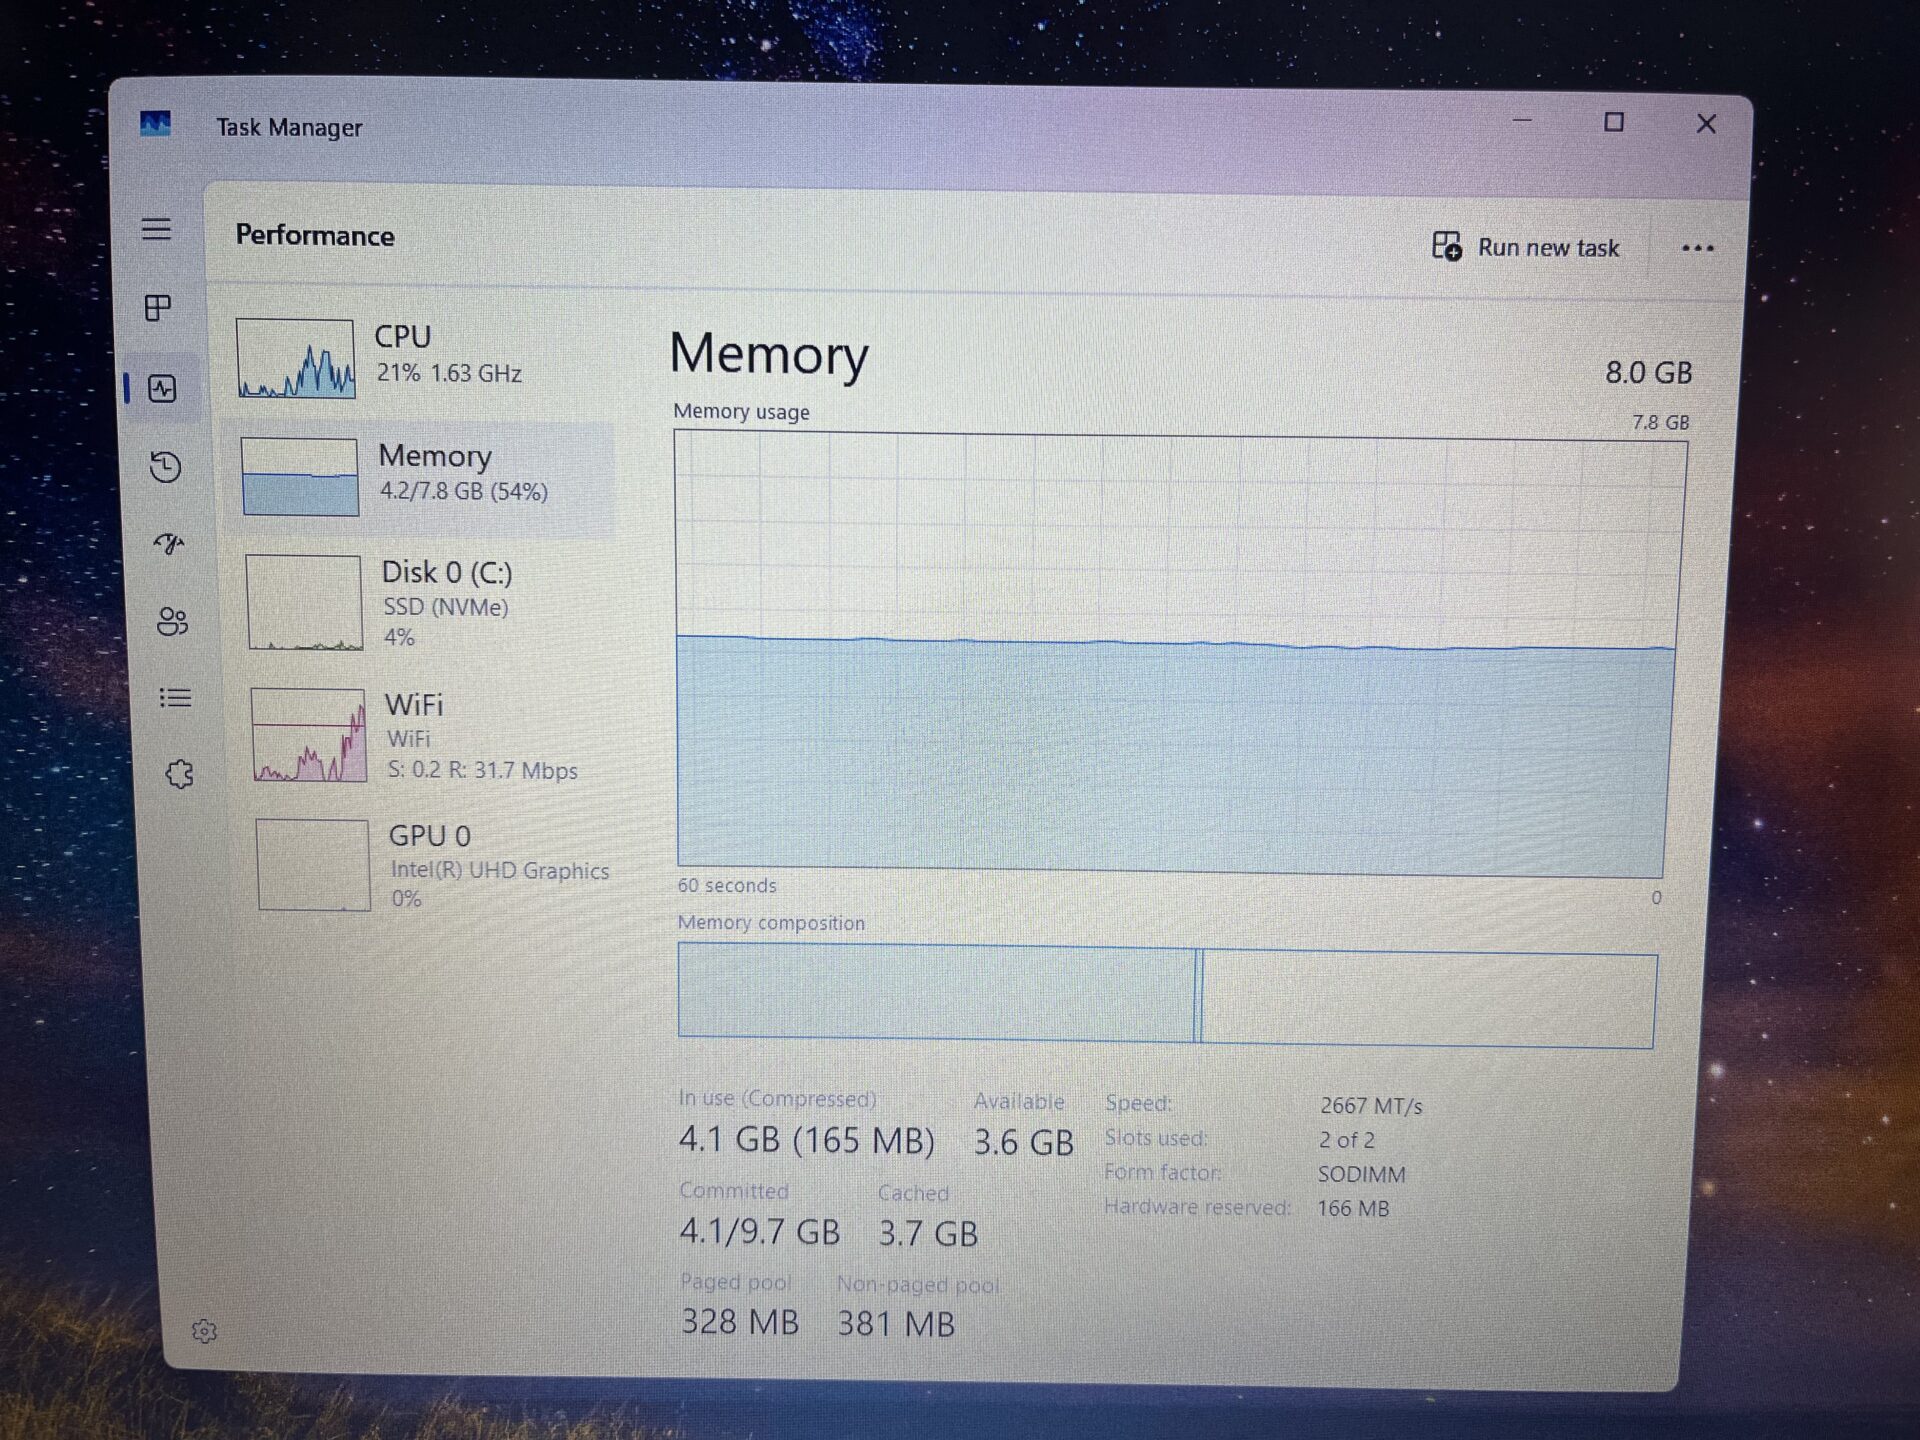Open the hamburger navigation menu
Viewport: 1920px width, 1440px height.
(x=156, y=230)
